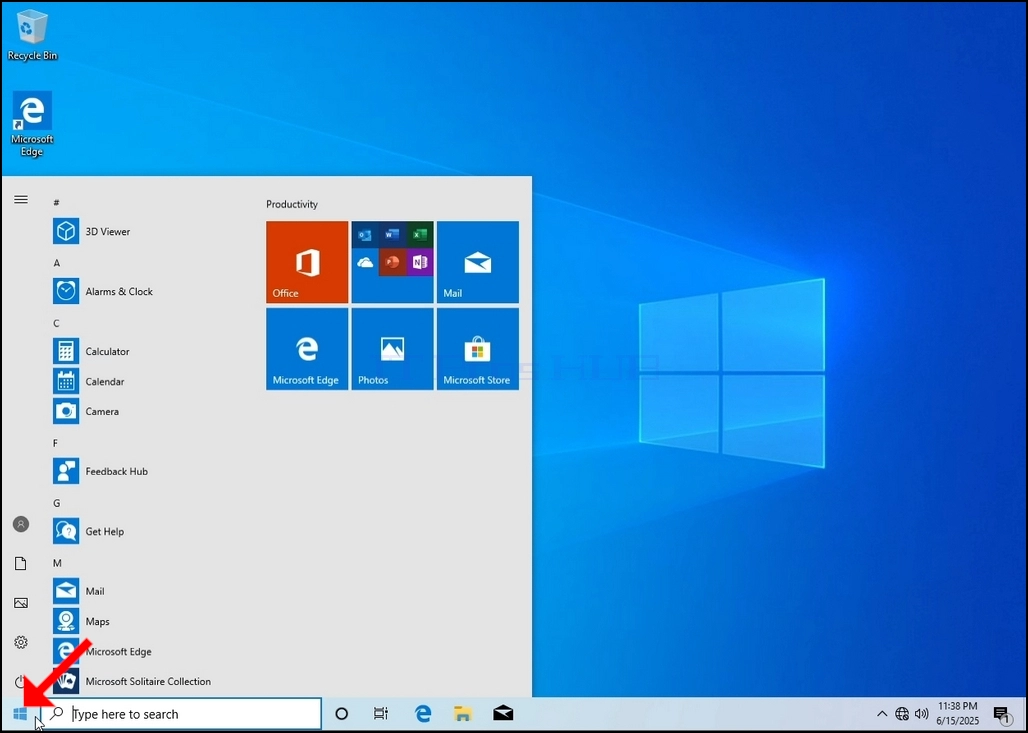Expand the Start menu hamburger button
The height and width of the screenshot is (733, 1028).
tap(21, 199)
